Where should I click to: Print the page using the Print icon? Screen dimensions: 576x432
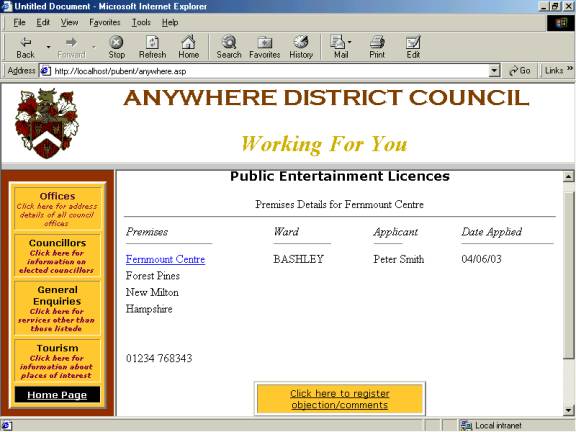coord(377,47)
